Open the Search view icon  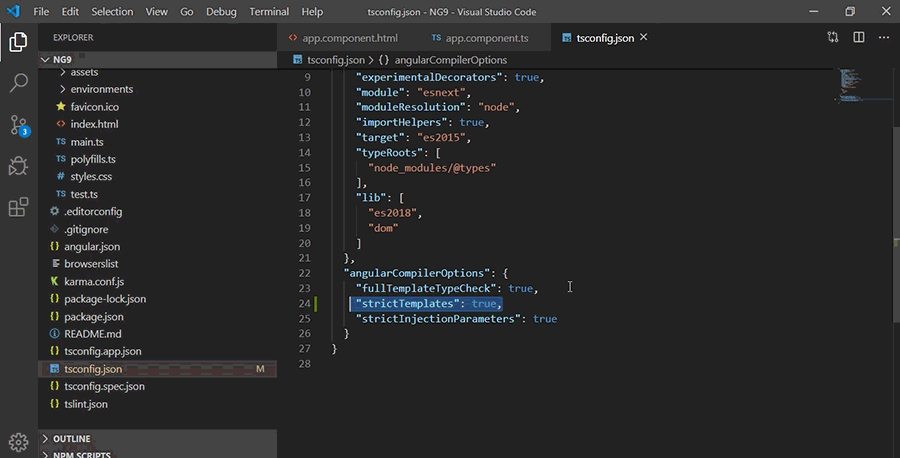pyautogui.click(x=18, y=83)
